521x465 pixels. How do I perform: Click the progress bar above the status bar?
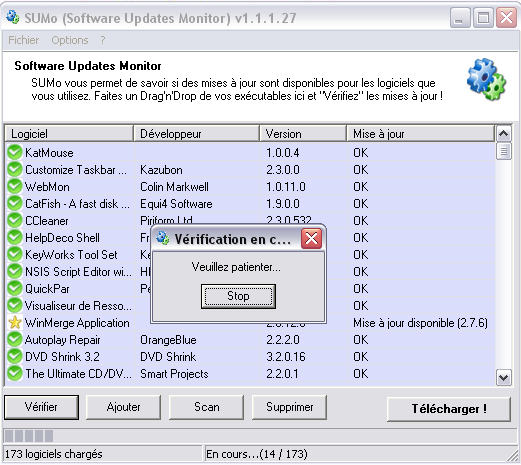260,436
